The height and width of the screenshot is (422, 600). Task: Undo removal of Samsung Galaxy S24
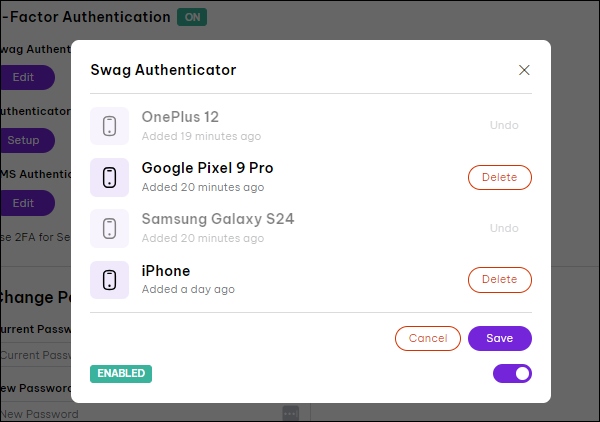504,229
